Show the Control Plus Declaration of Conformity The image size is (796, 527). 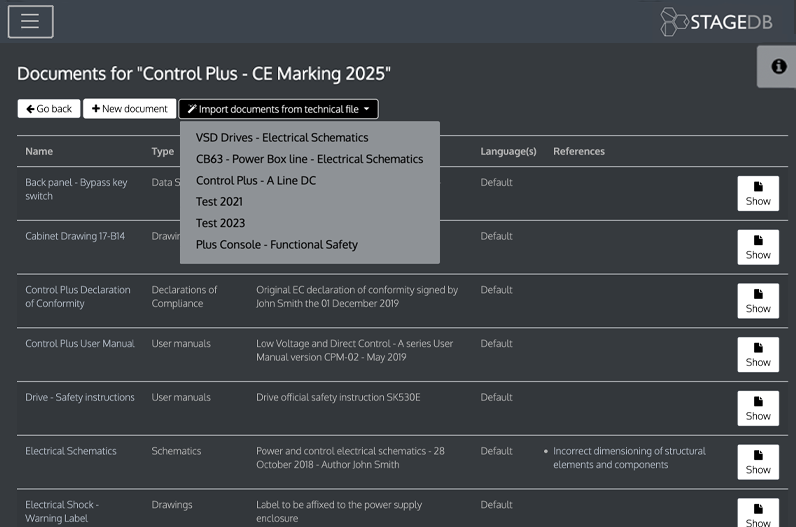pyautogui.click(x=757, y=301)
